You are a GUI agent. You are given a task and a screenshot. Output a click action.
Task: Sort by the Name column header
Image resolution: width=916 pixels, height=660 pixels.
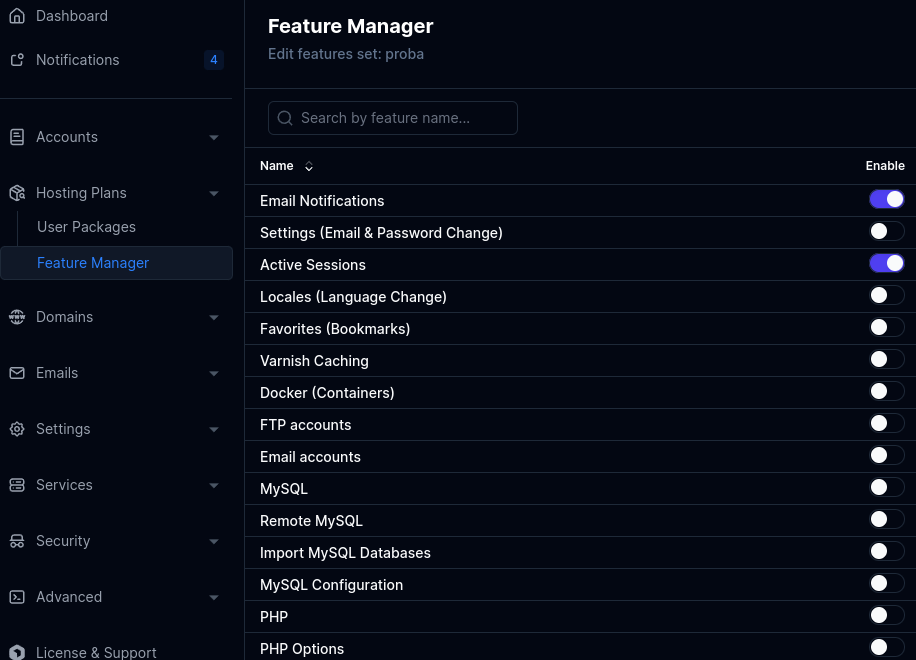click(x=276, y=166)
